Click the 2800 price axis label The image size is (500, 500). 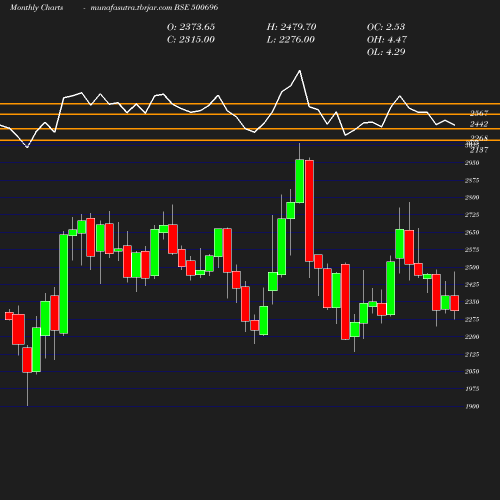point(472,198)
